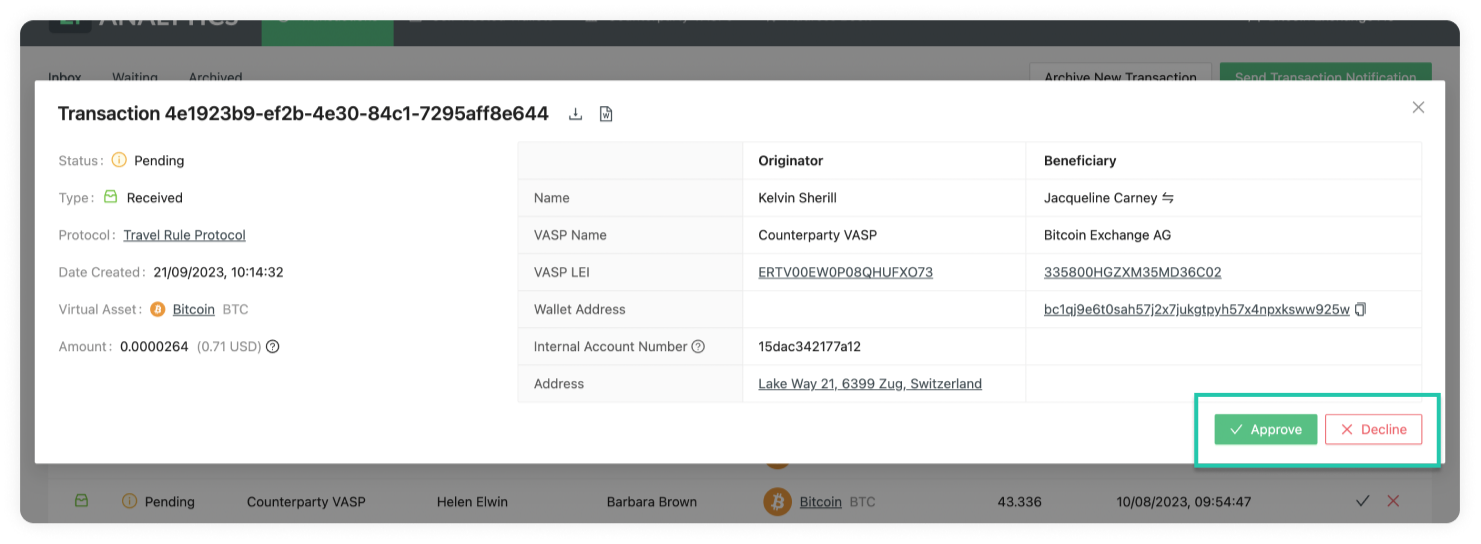Open the Travel Rule Protocol link
The width and height of the screenshot is (1481, 544).
point(184,235)
